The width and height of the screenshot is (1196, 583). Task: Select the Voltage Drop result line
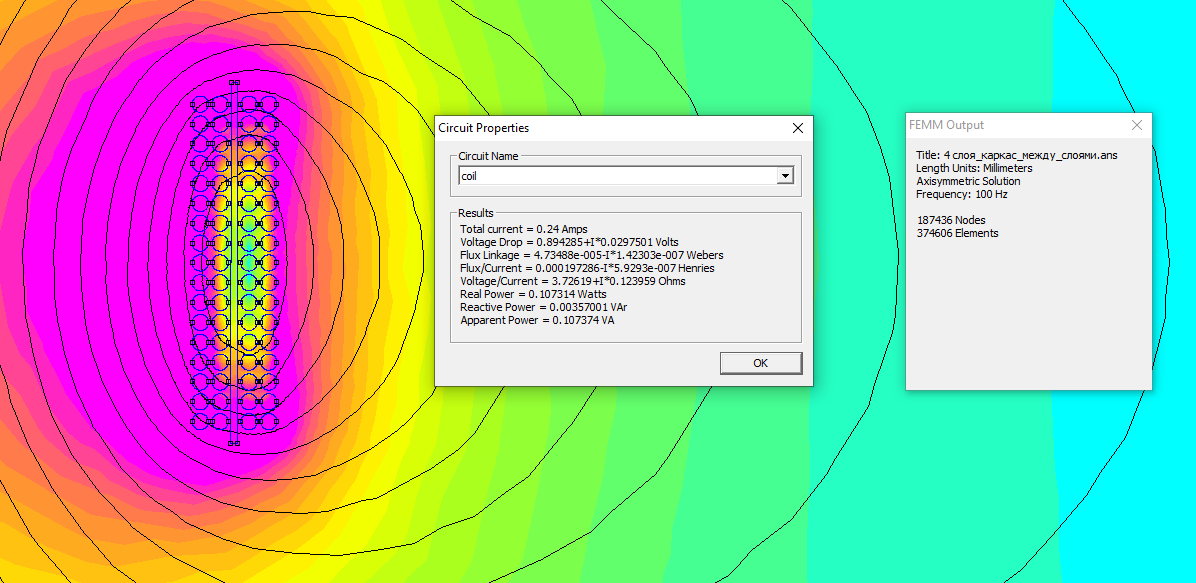click(569, 242)
